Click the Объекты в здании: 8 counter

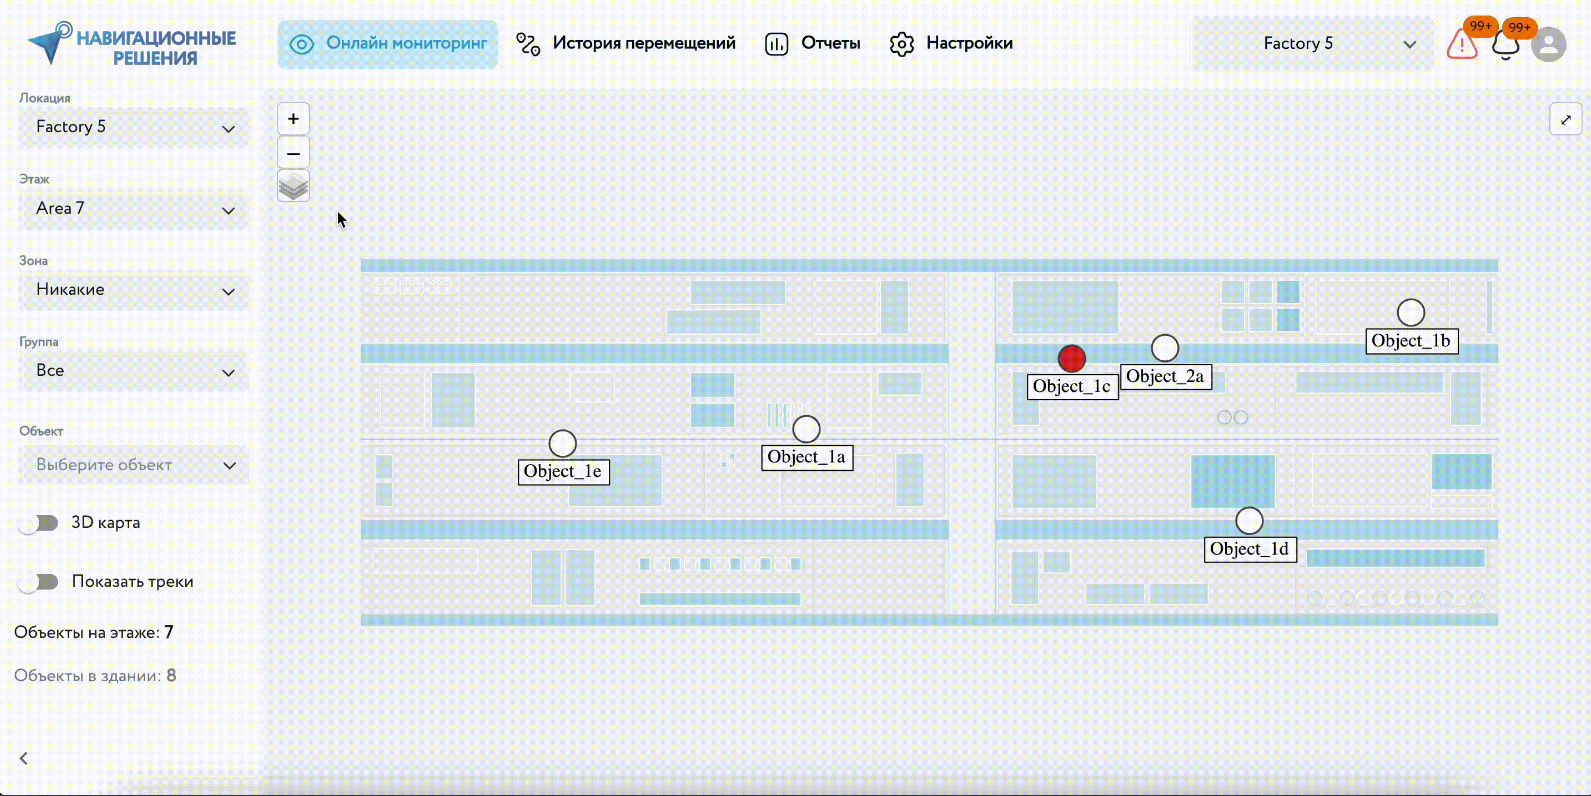coord(95,676)
